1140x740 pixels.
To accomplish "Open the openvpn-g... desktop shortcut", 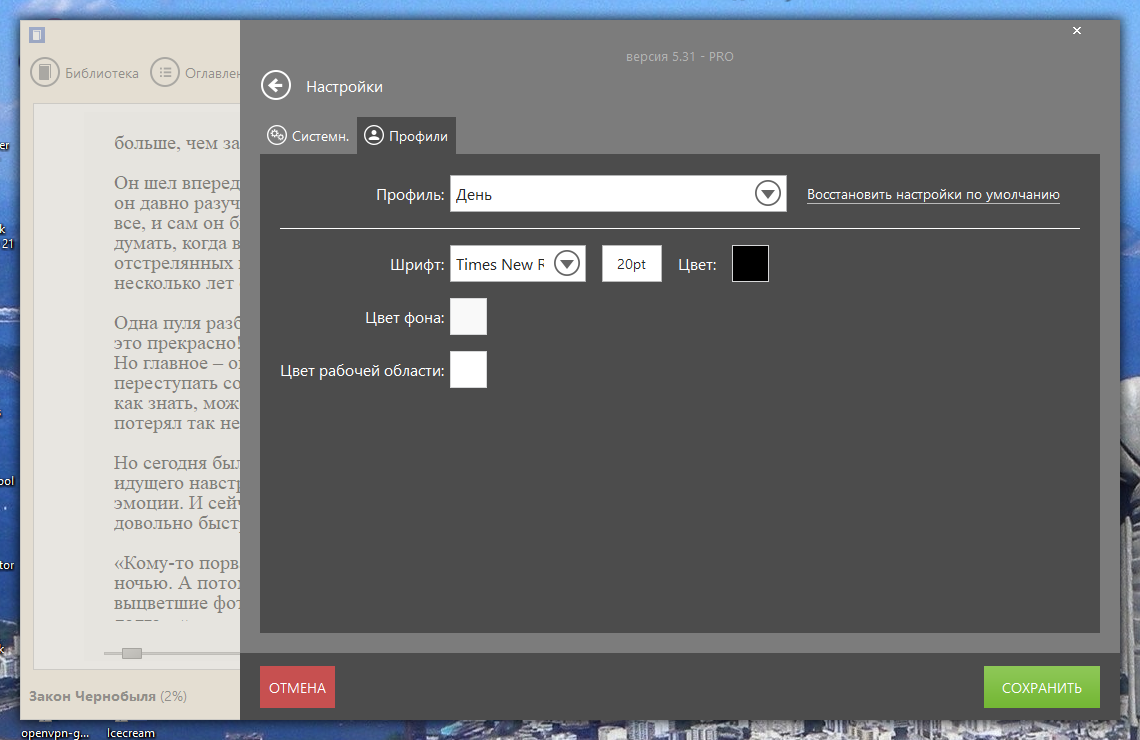I will click(55, 732).
